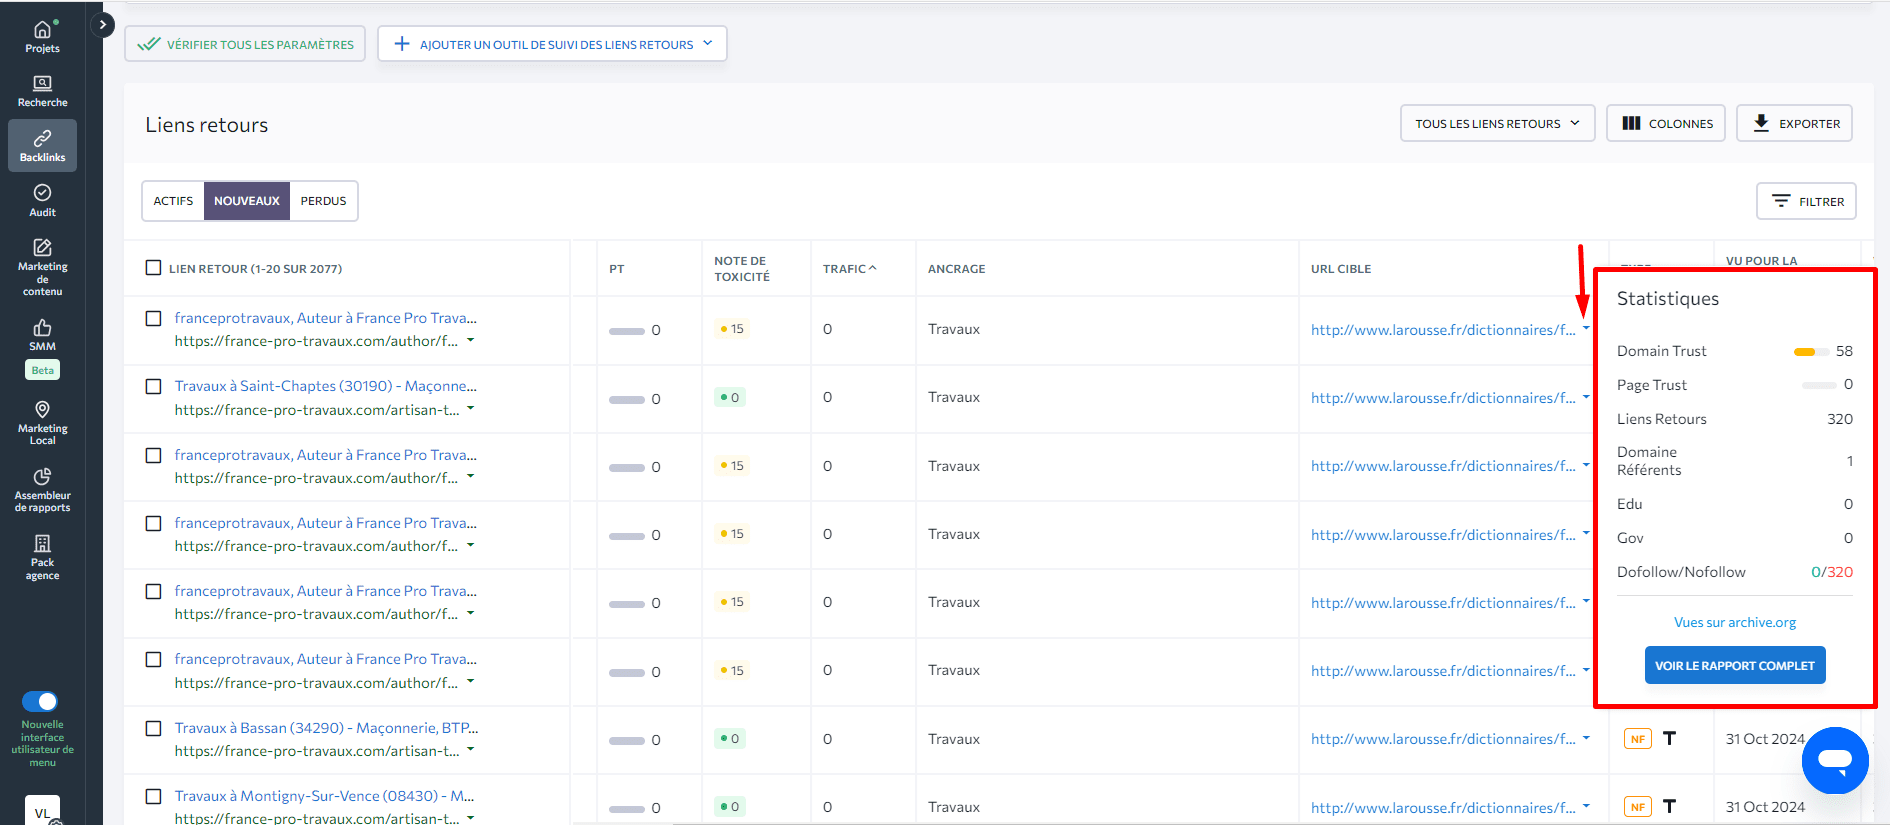The width and height of the screenshot is (1890, 825).
Task: Expand Bassan row larousse target URL arrow
Action: (x=1586, y=738)
